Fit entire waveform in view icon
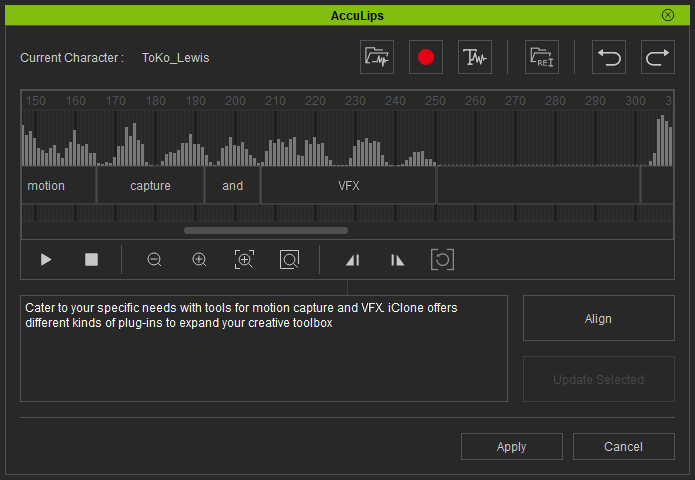The height and width of the screenshot is (480, 695). [x=289, y=260]
